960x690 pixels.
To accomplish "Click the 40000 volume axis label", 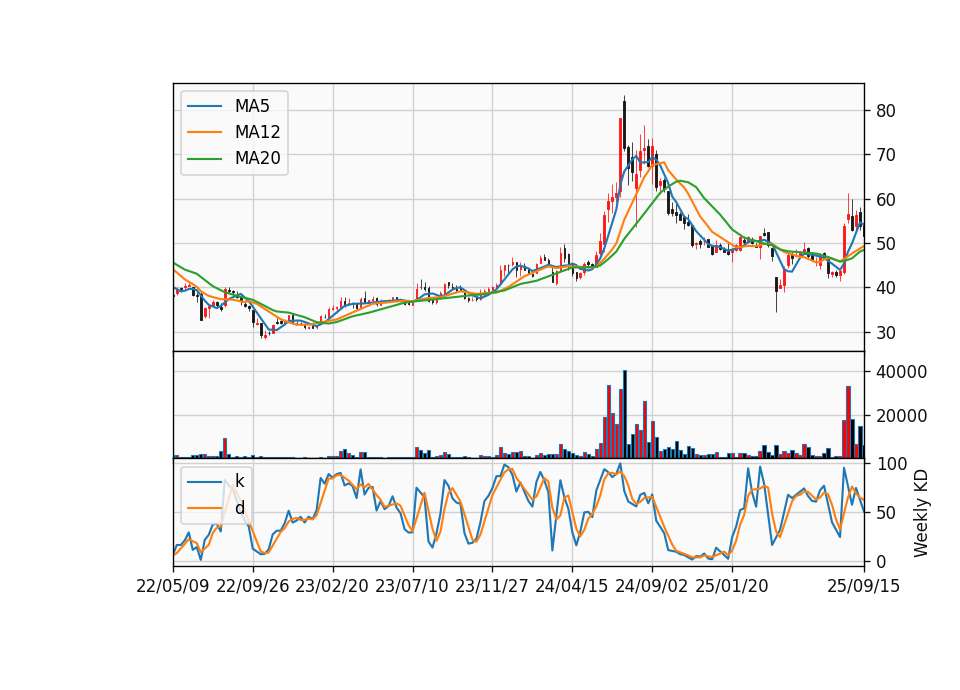I will coord(901,372).
